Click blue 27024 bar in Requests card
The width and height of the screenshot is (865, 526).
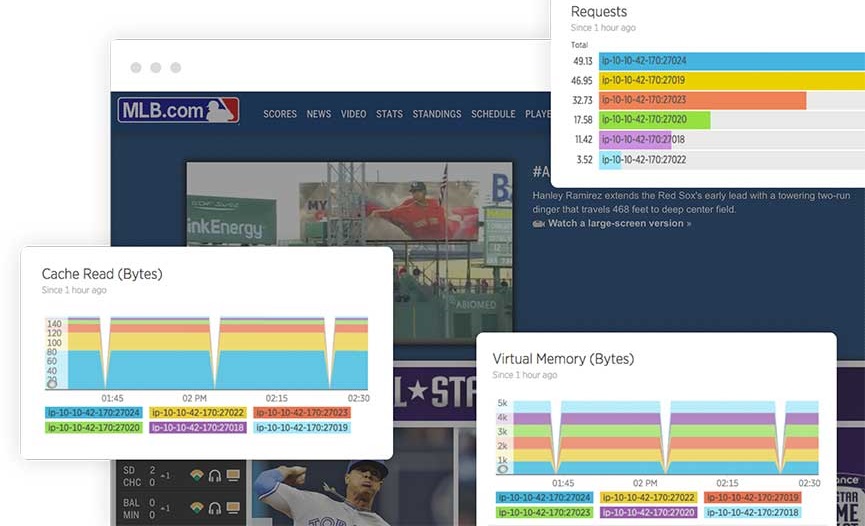[x=732, y=61]
